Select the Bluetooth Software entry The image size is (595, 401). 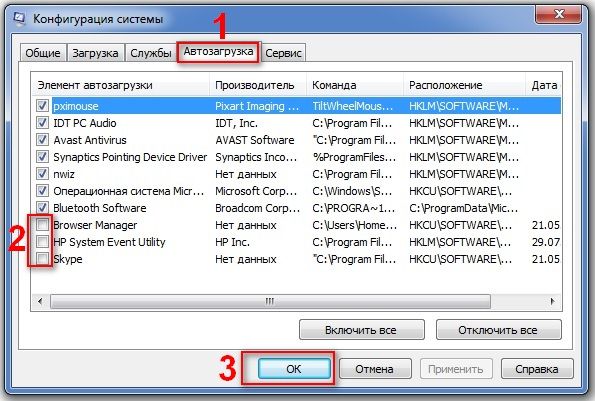pos(100,208)
